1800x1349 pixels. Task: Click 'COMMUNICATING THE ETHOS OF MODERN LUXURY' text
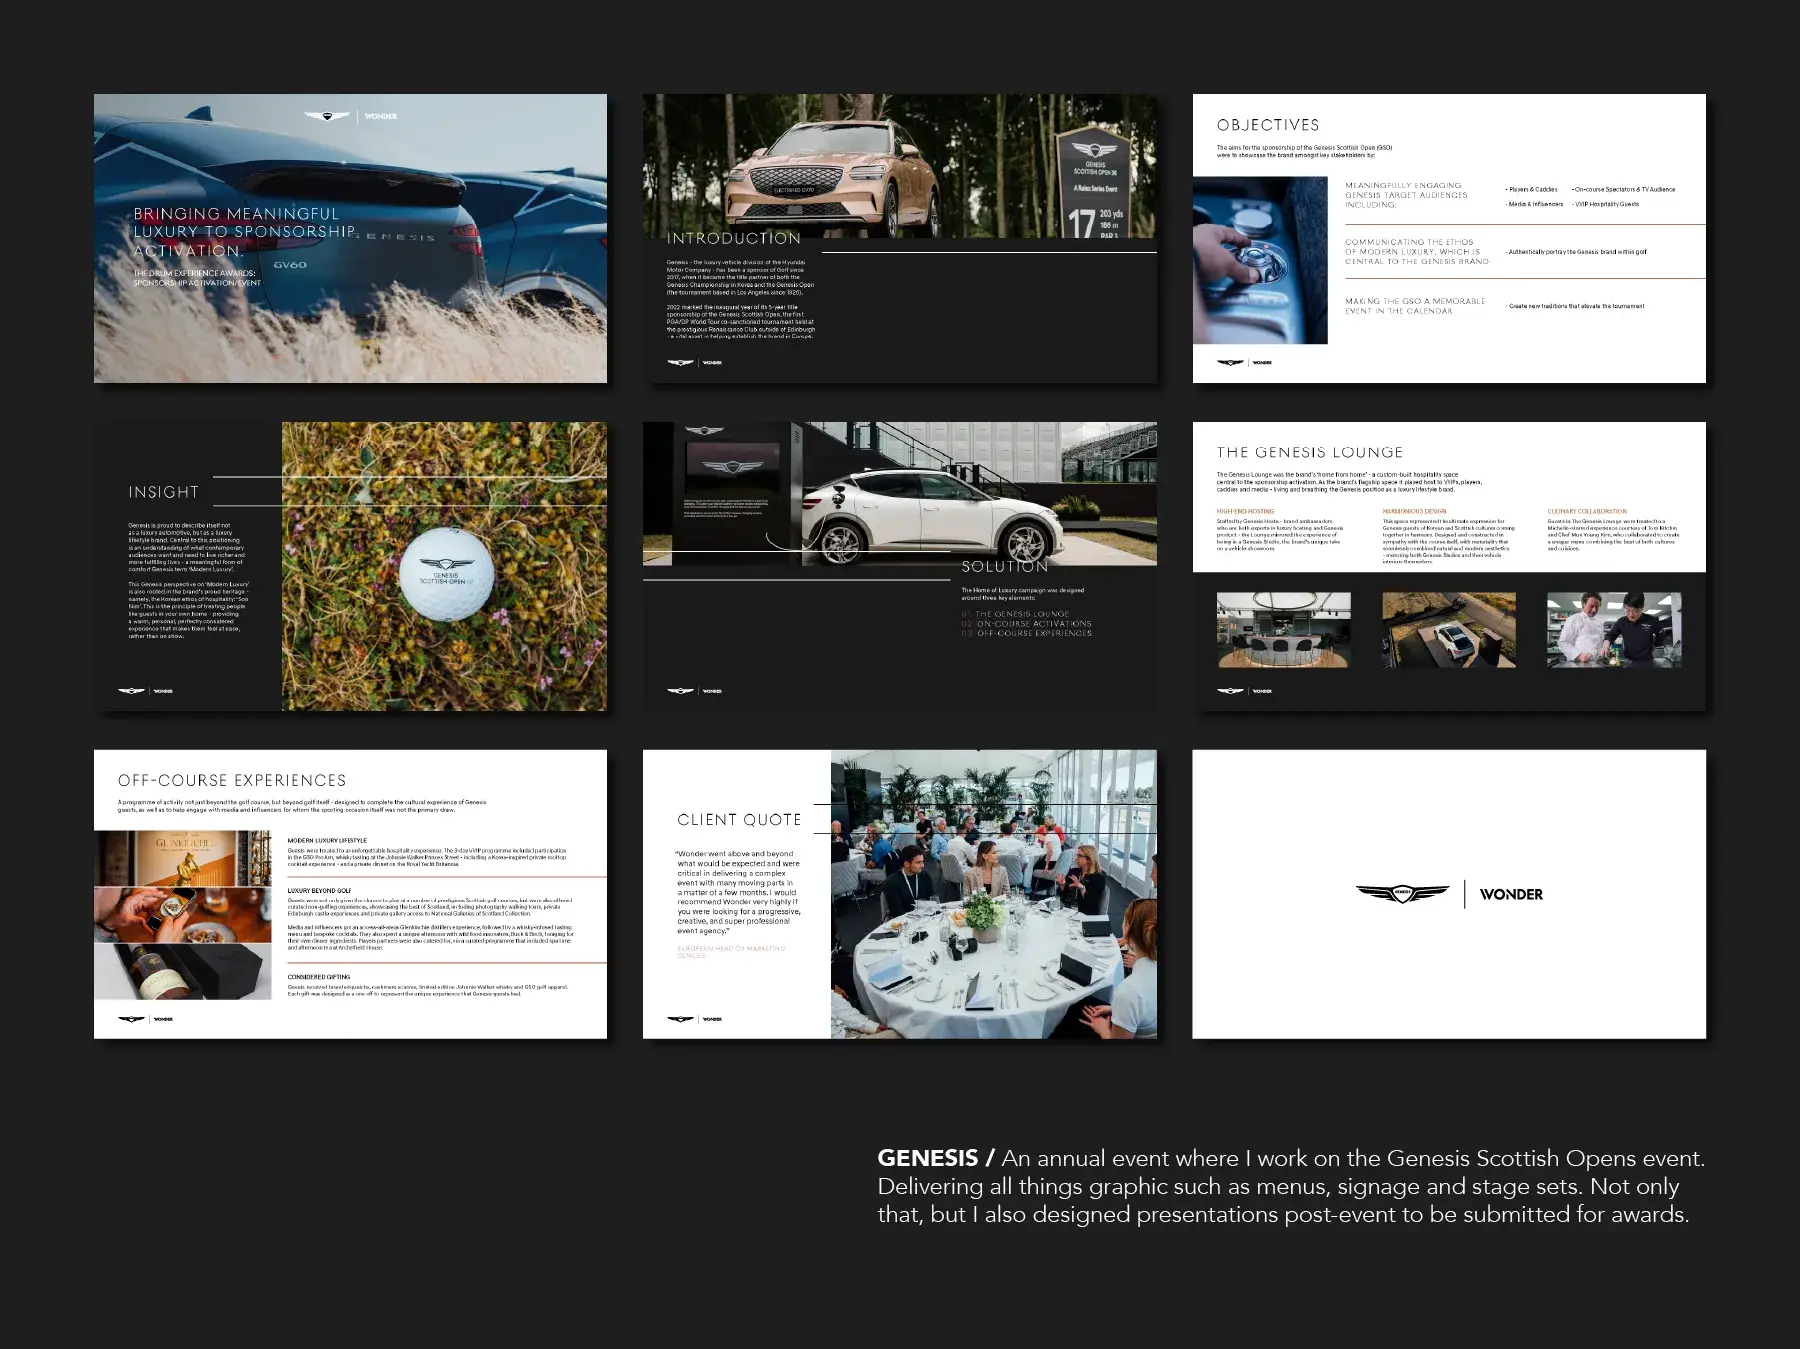[x=1417, y=252]
